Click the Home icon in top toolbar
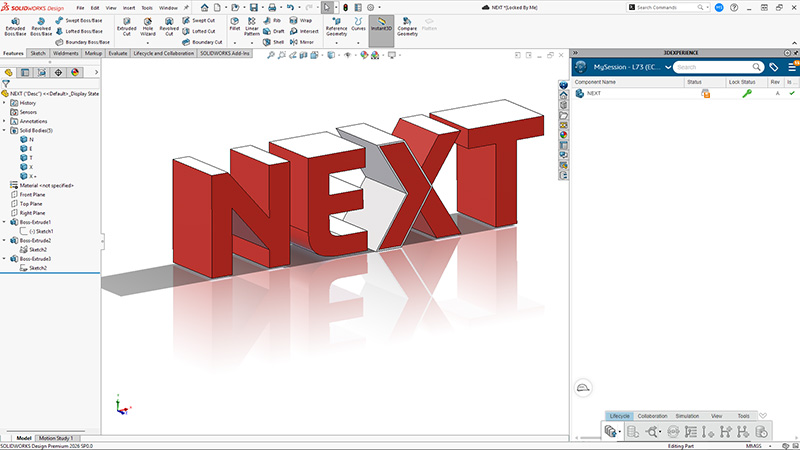Image resolution: width=800 pixels, height=450 pixels. point(205,8)
